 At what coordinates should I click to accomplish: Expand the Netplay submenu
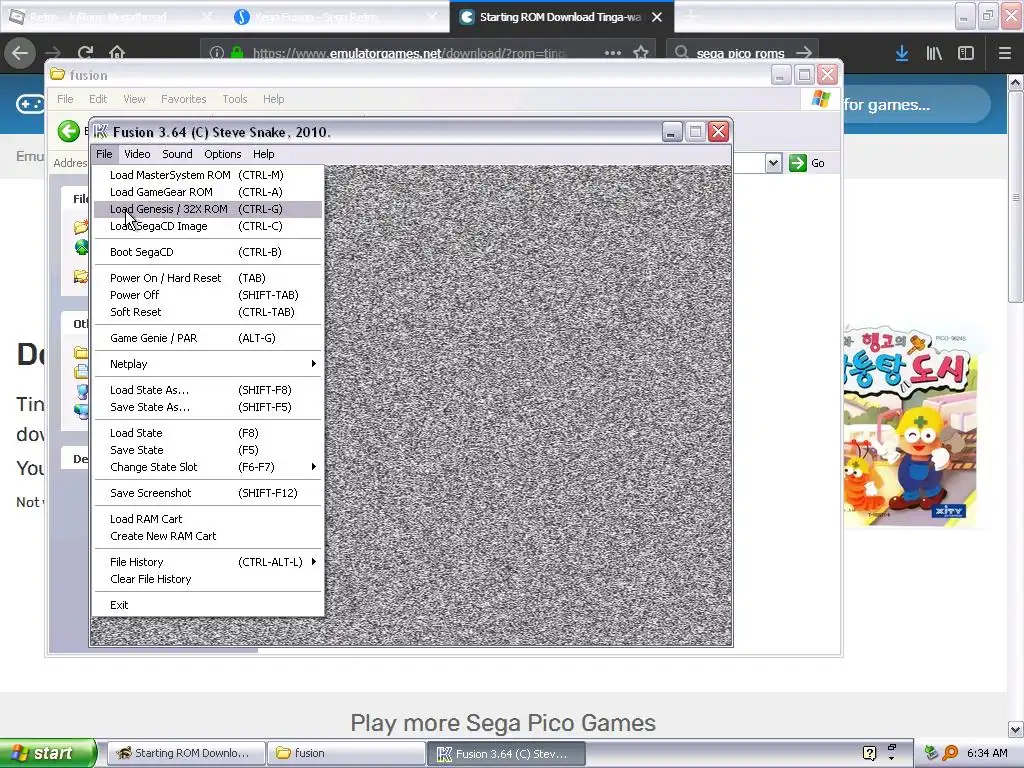pyautogui.click(x=208, y=364)
